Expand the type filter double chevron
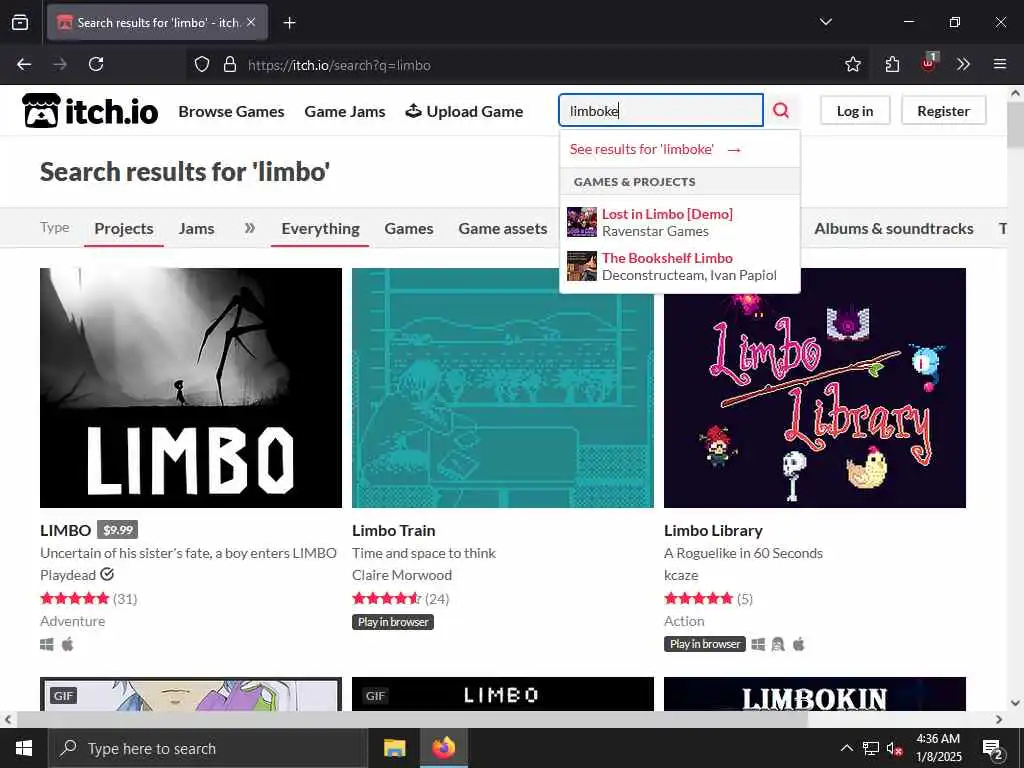 pyautogui.click(x=249, y=228)
